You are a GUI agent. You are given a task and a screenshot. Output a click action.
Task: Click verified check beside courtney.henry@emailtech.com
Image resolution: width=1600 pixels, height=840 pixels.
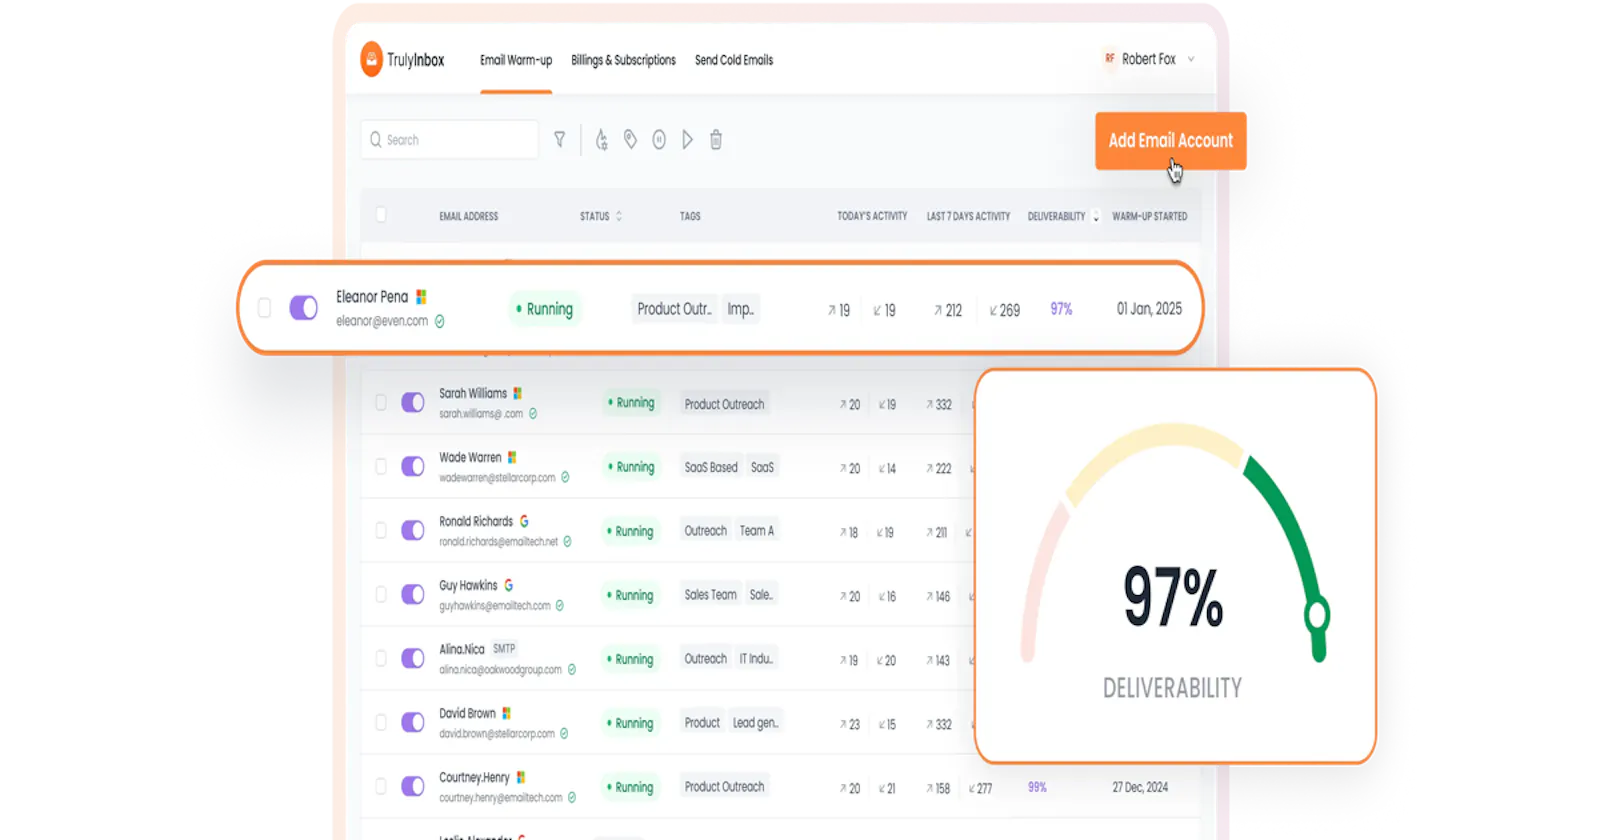(571, 797)
